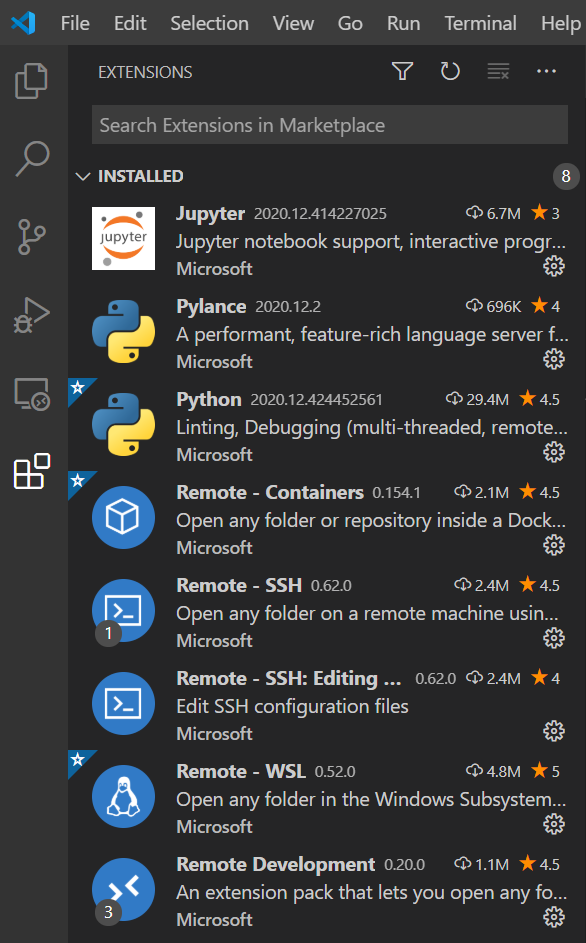586x943 pixels.
Task: Open Run and Debug view
Action: coord(30,316)
